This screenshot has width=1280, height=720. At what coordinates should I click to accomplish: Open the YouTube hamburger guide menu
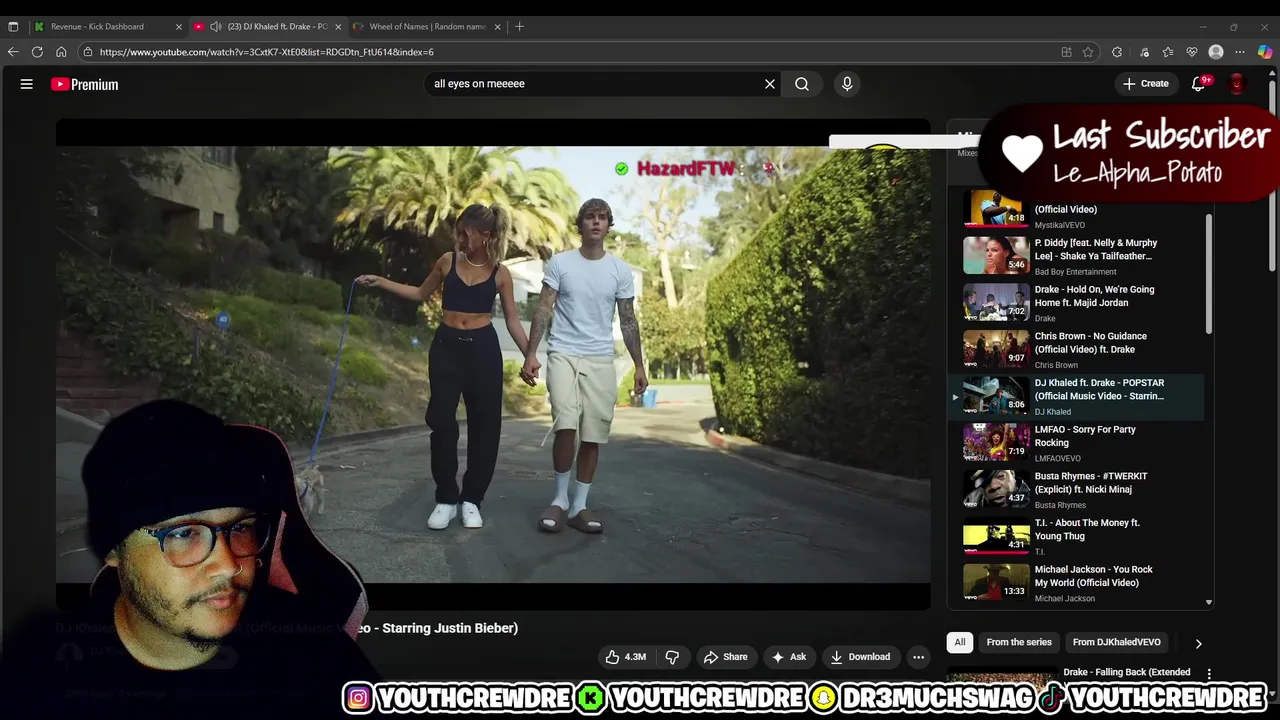coord(27,84)
